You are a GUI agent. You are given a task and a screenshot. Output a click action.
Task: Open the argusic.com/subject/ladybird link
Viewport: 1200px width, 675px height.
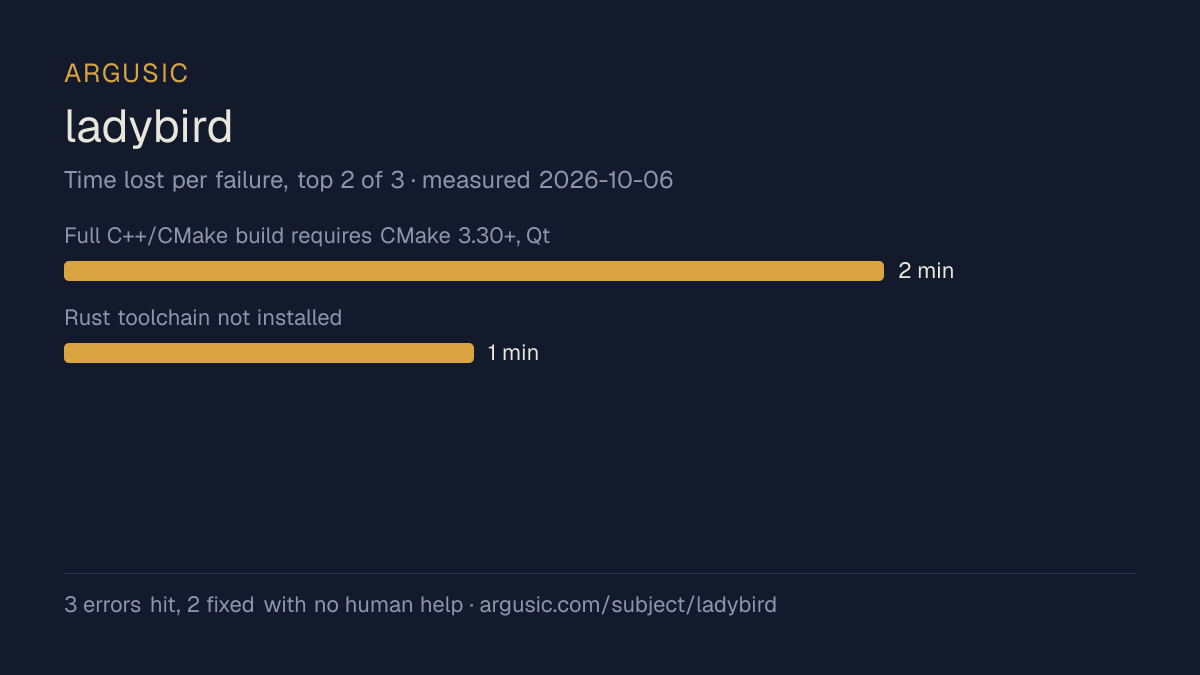[628, 605]
